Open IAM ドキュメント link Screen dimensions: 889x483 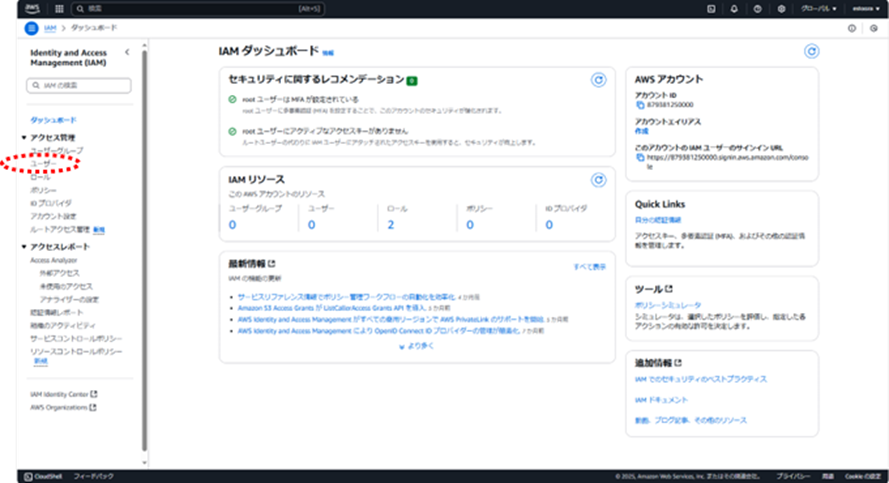click(661, 400)
